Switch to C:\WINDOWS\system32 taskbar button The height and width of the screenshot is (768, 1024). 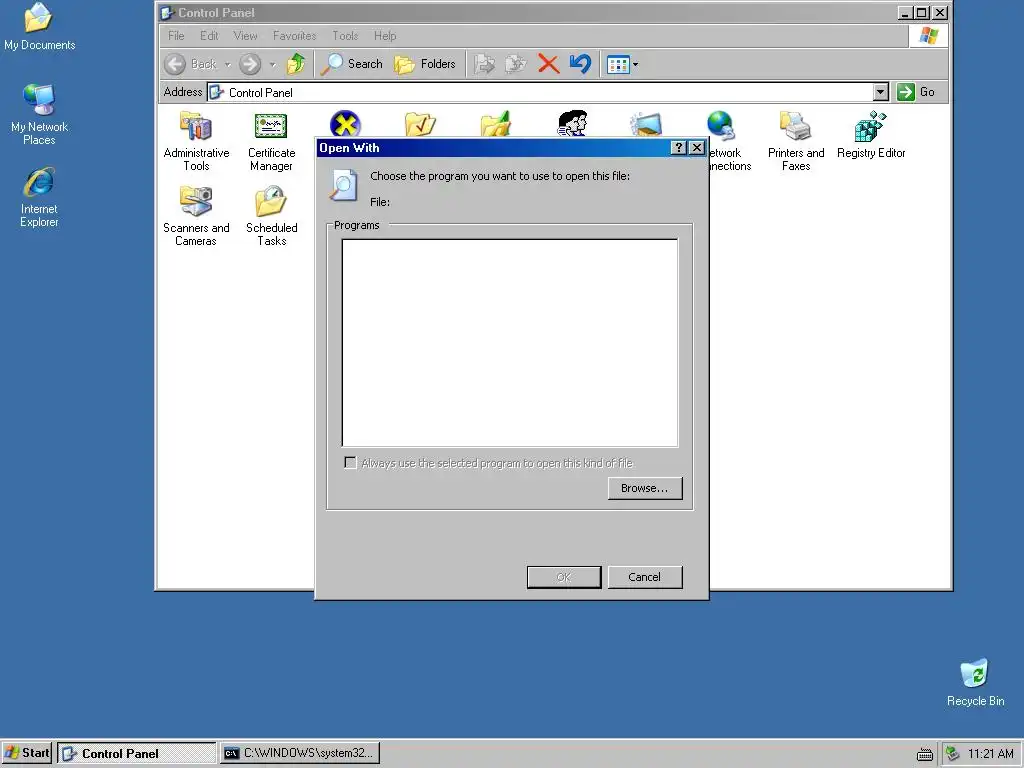click(300, 753)
